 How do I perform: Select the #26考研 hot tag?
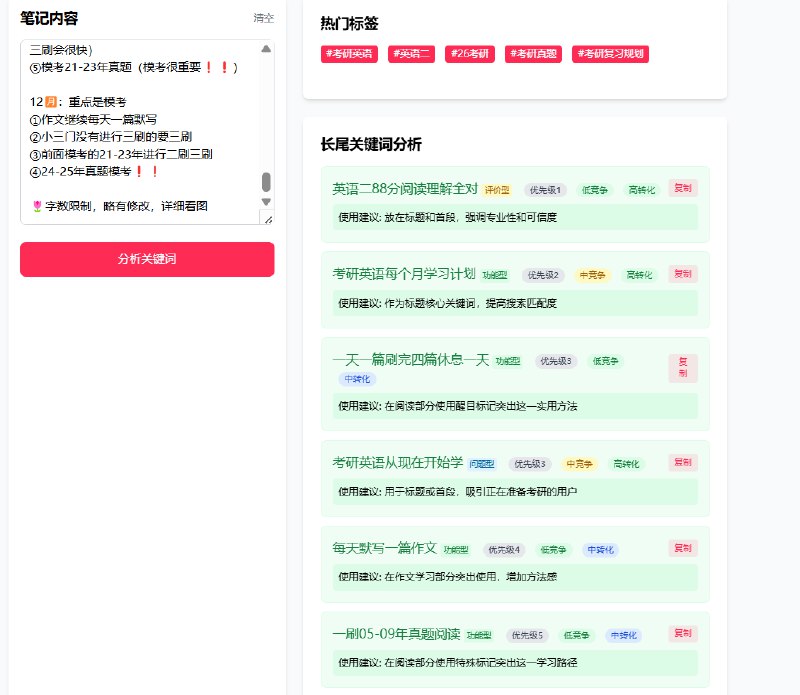pyautogui.click(x=469, y=54)
